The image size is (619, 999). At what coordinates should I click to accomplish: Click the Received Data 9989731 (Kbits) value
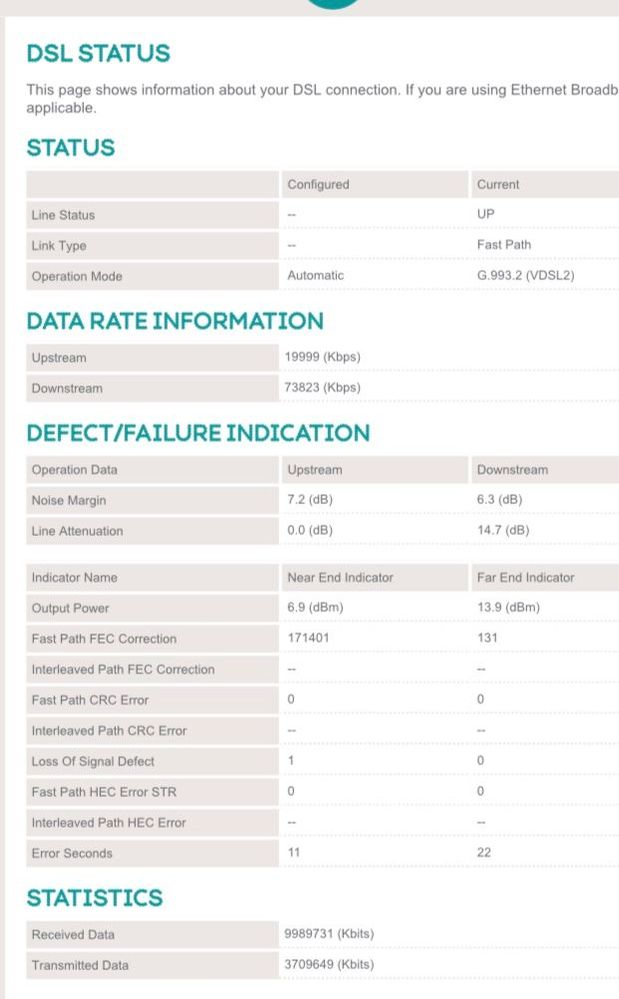pyautogui.click(x=329, y=933)
